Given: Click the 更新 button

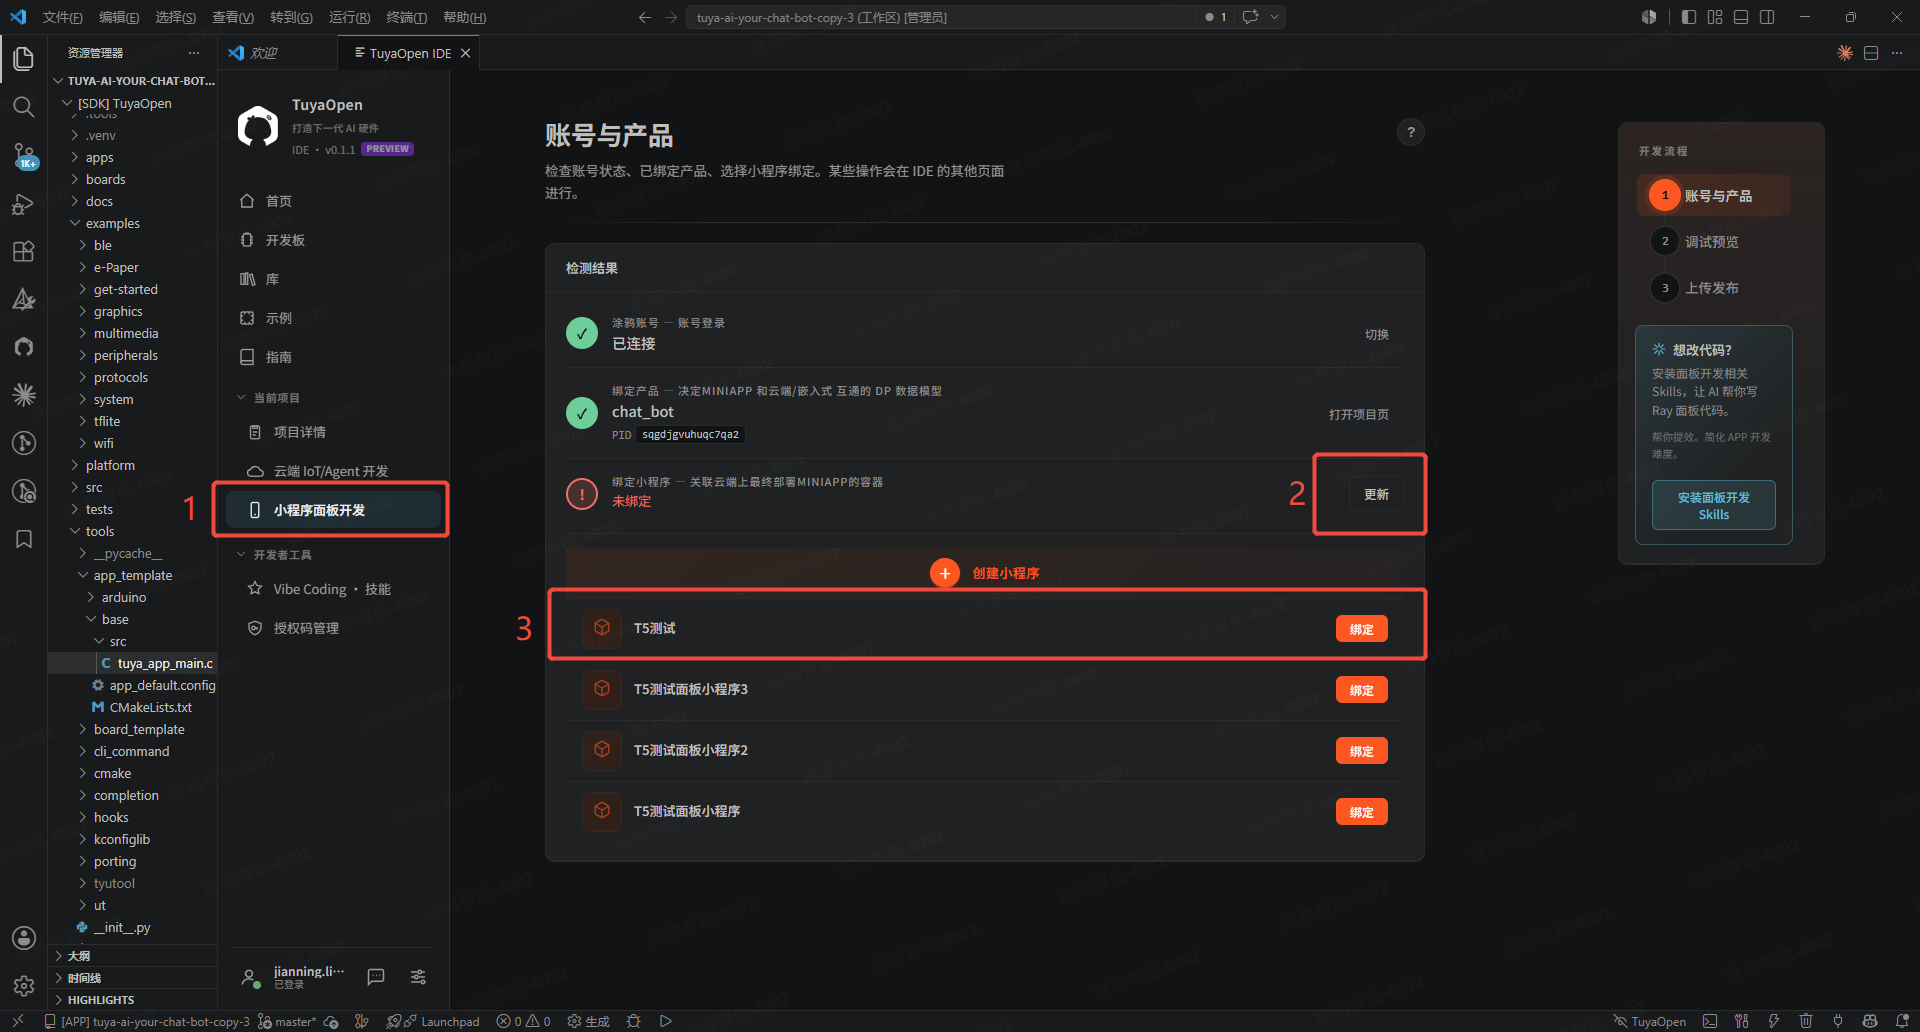Looking at the screenshot, I should (1376, 494).
